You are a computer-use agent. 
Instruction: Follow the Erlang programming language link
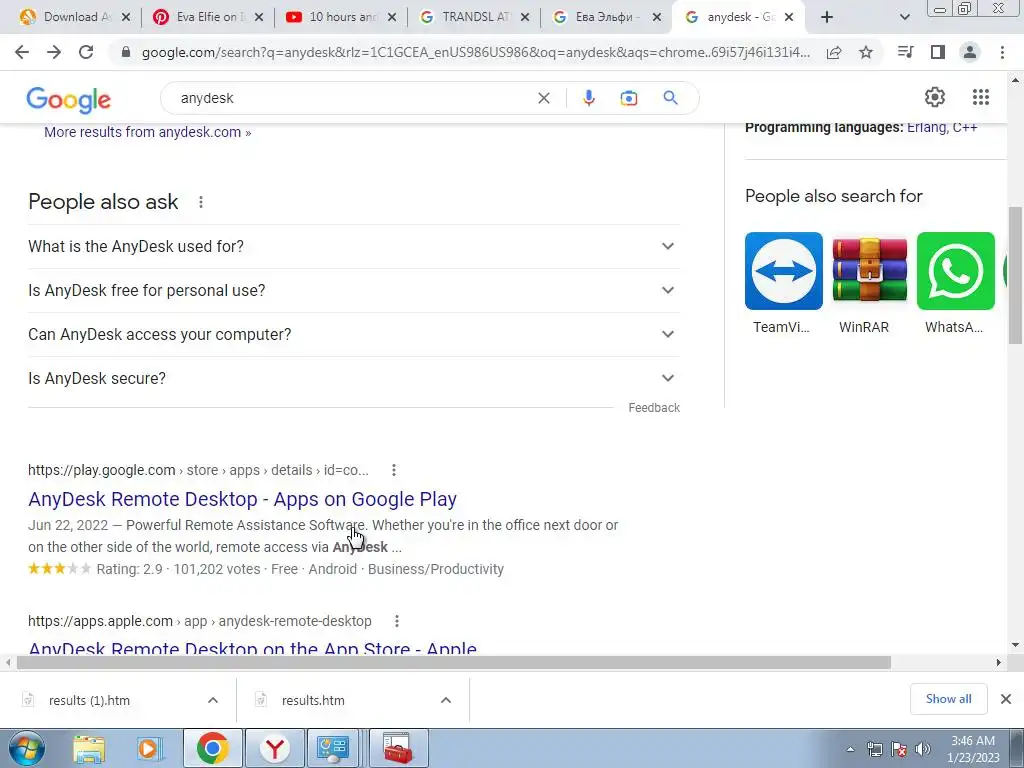pyautogui.click(x=927, y=127)
